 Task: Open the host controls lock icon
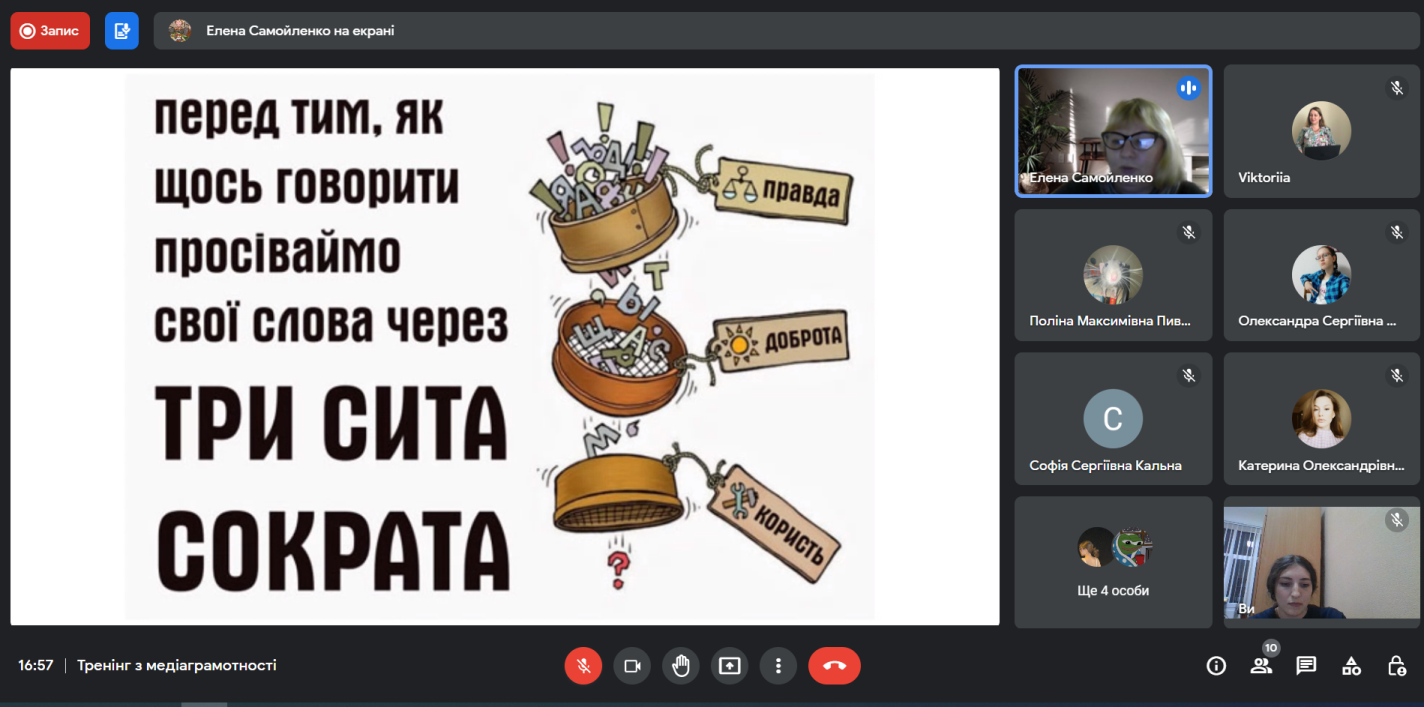coord(1396,666)
